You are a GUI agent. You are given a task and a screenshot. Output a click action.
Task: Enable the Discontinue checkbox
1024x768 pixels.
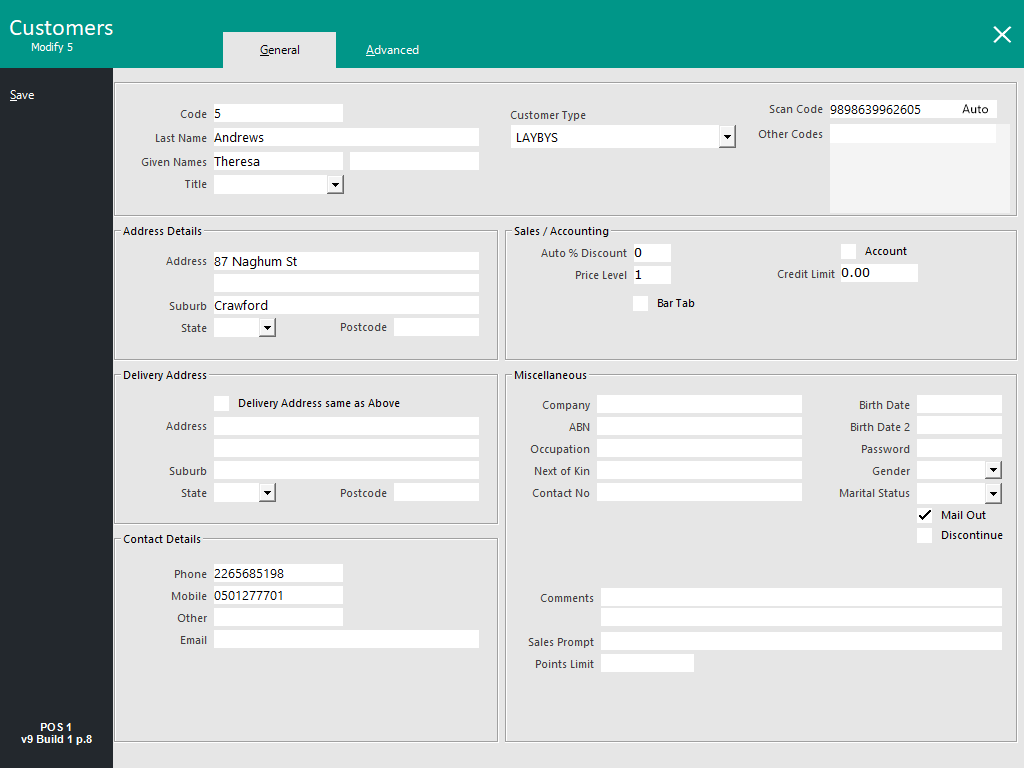click(x=924, y=535)
